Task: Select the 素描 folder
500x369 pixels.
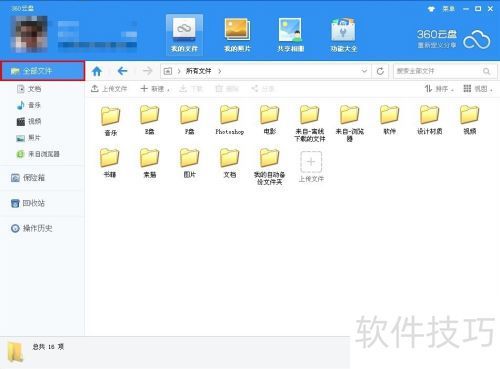Action: (x=150, y=163)
